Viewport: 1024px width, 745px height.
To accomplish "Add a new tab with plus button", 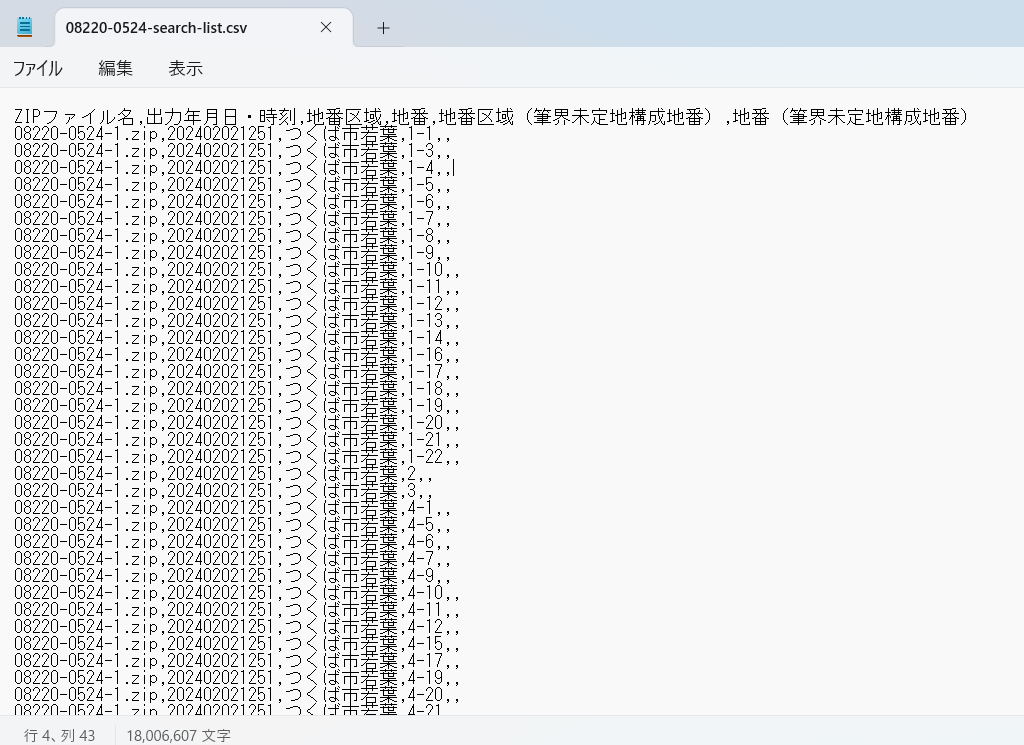I will coord(383,28).
